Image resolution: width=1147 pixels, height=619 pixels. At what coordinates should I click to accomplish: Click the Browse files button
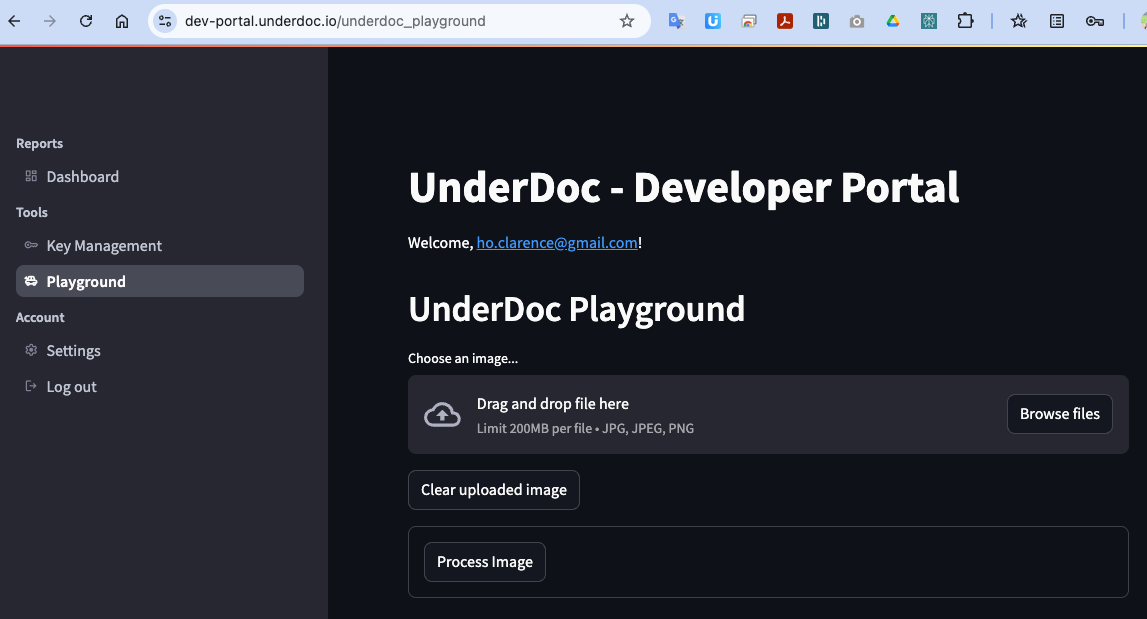point(1059,414)
